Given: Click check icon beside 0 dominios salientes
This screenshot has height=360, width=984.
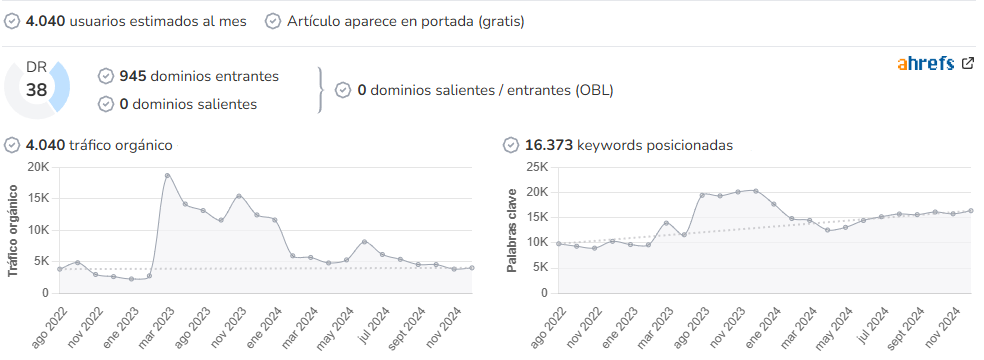Looking at the screenshot, I should pos(106,104).
